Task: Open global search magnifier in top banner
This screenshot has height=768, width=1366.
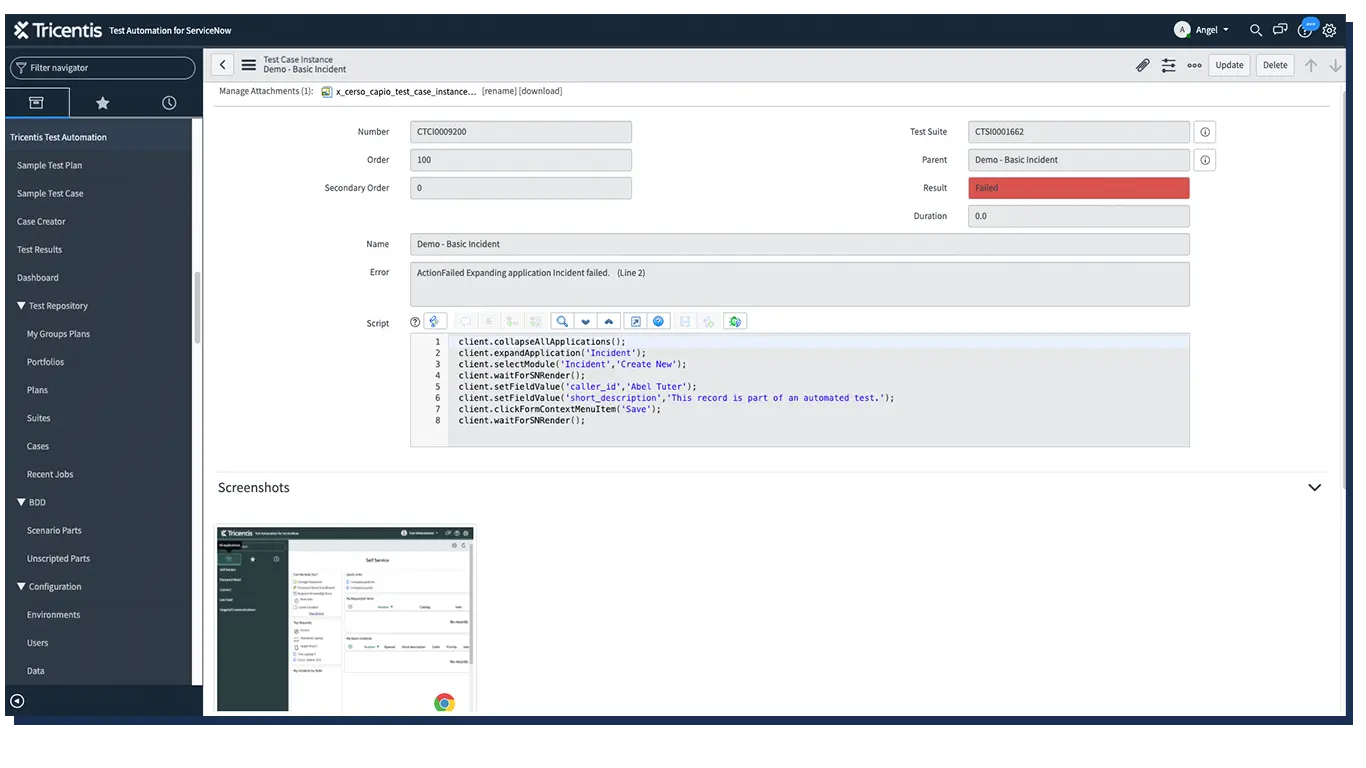Action: tap(1256, 30)
